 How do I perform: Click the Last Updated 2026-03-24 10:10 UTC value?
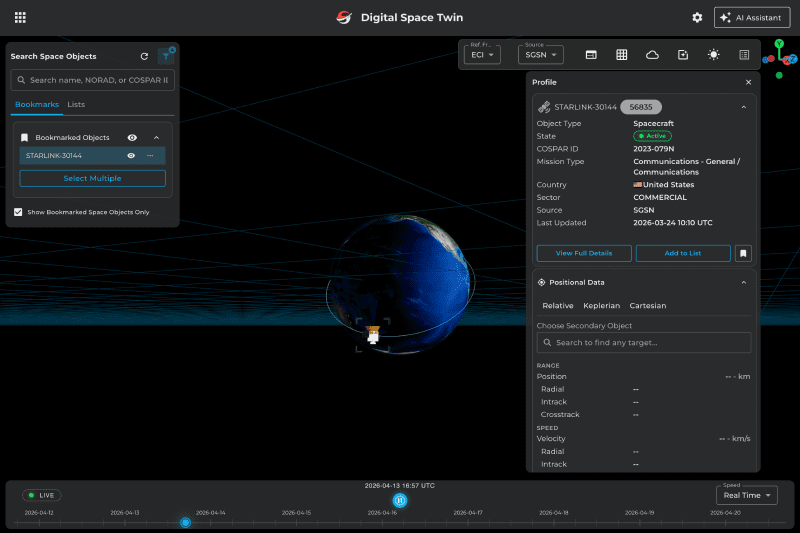(x=672, y=223)
